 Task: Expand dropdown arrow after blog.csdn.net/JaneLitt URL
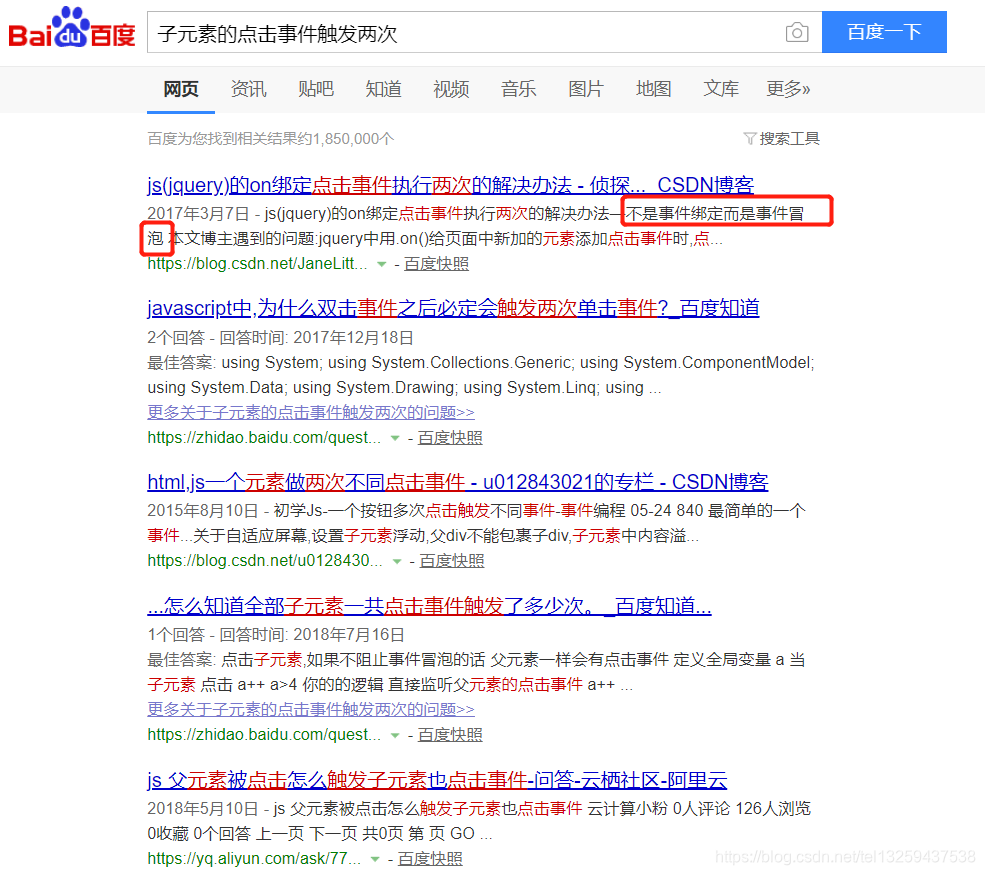point(381,264)
